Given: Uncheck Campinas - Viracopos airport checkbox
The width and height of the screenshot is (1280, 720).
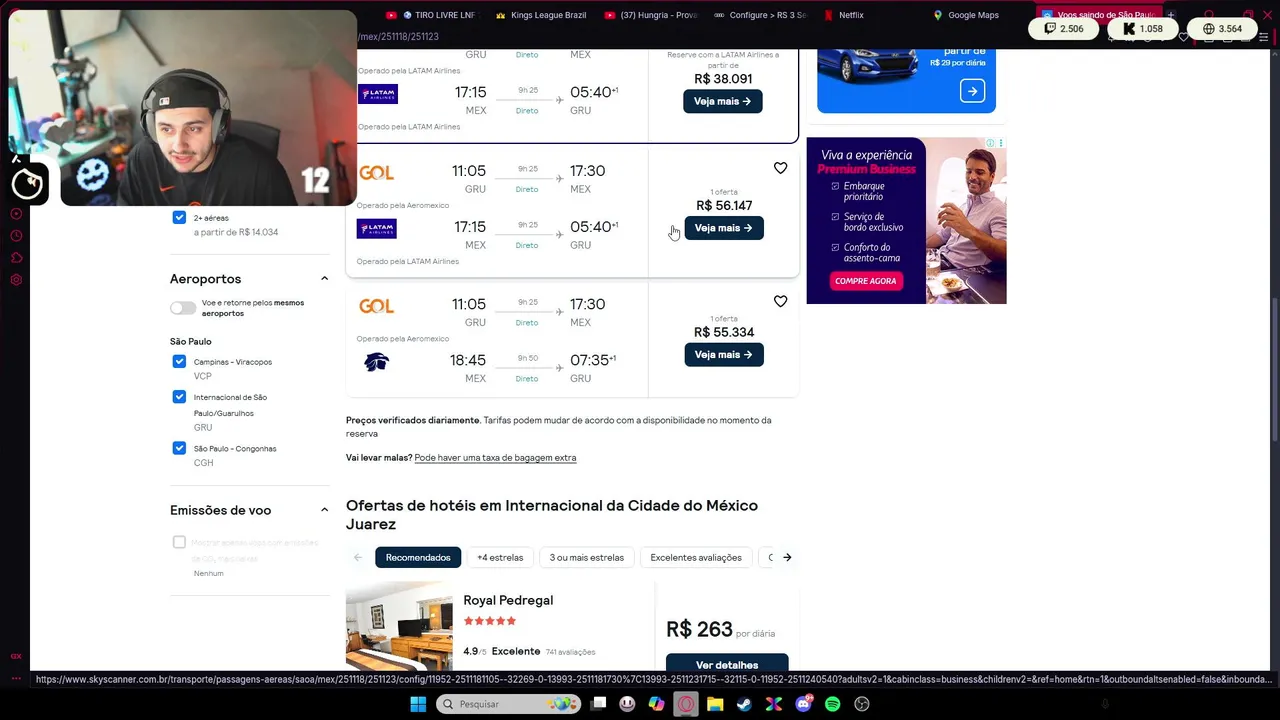Looking at the screenshot, I should (179, 361).
